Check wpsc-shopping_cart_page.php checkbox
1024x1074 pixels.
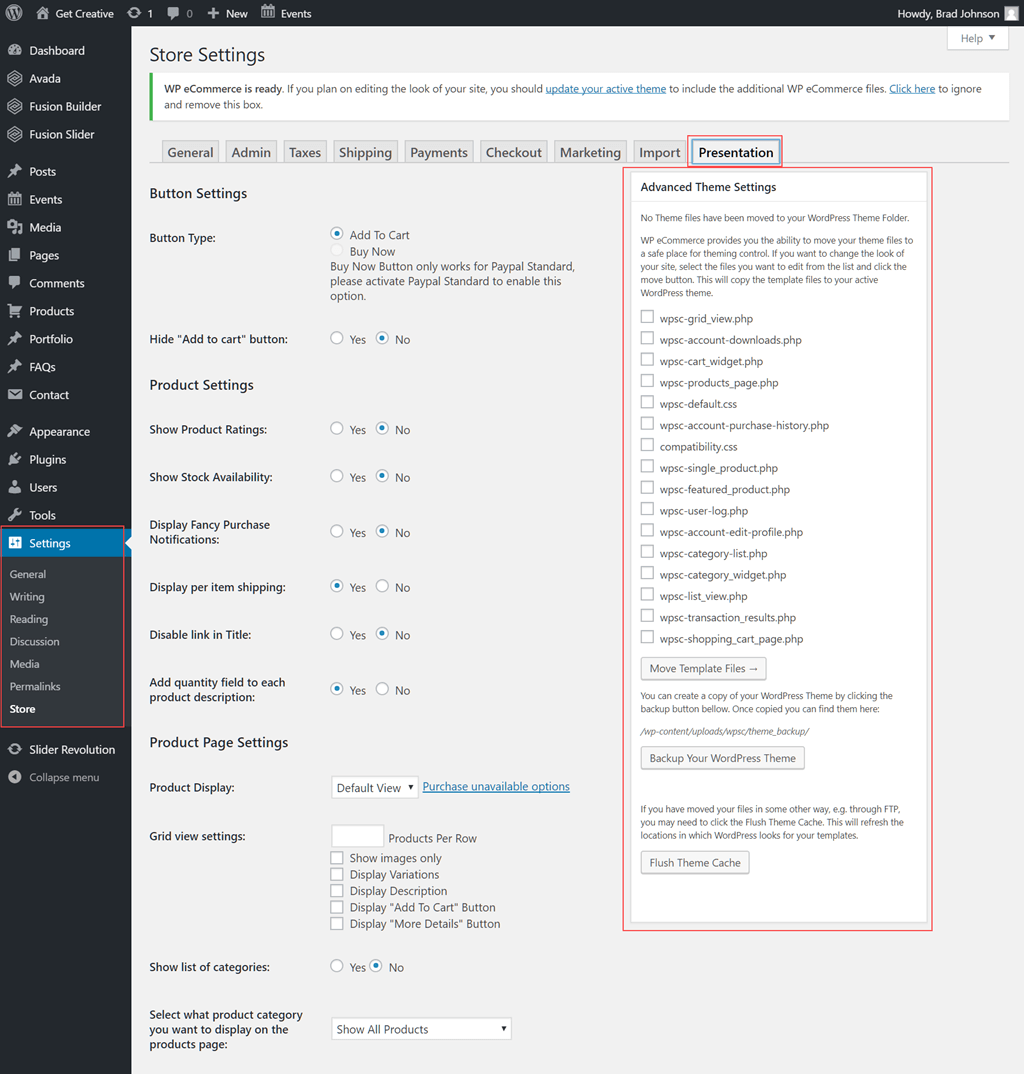pos(647,637)
